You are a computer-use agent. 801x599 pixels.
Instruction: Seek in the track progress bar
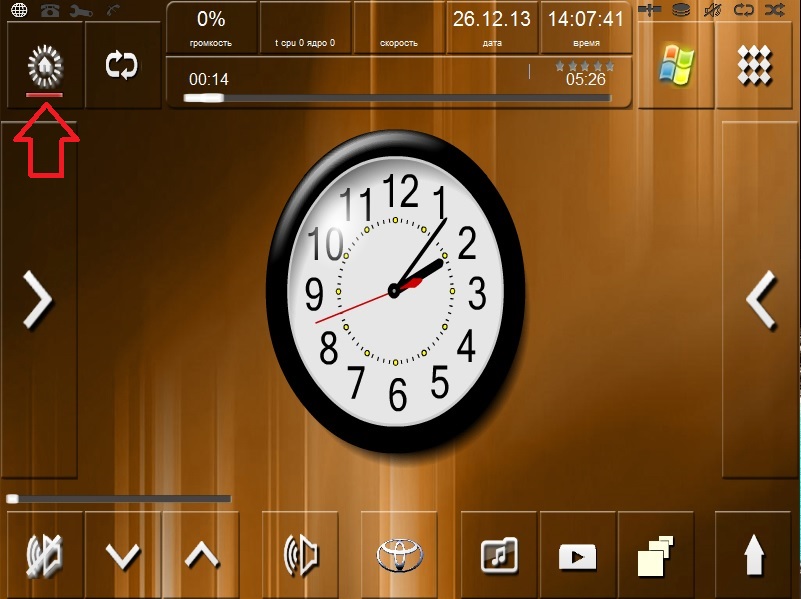pyautogui.click(x=397, y=98)
